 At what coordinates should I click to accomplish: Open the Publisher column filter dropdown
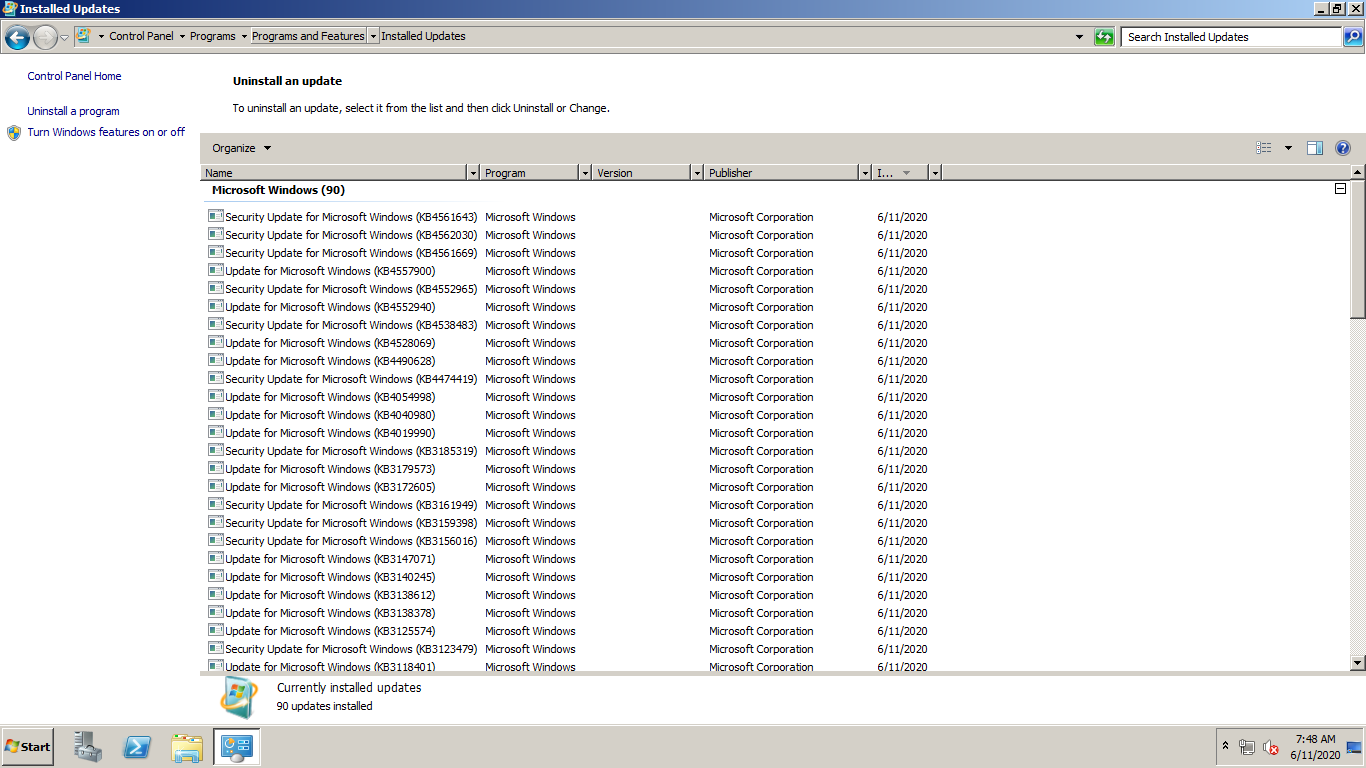865,173
